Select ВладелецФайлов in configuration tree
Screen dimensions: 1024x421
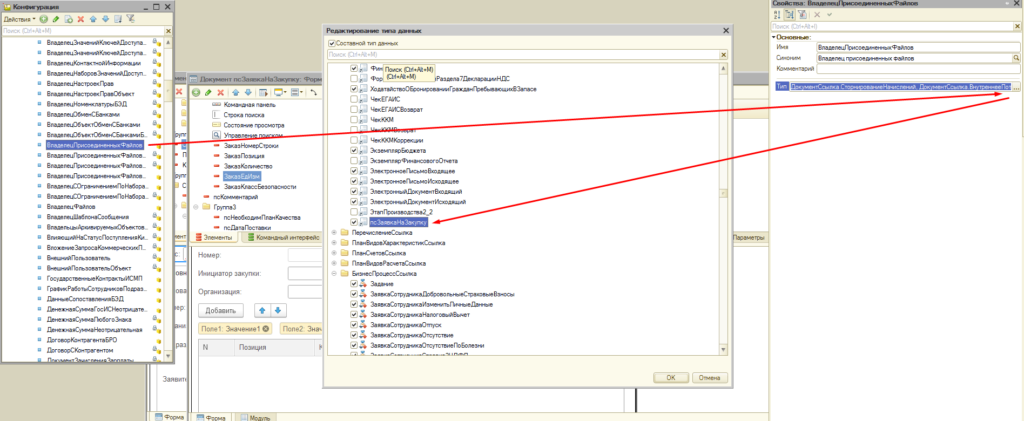pos(71,206)
